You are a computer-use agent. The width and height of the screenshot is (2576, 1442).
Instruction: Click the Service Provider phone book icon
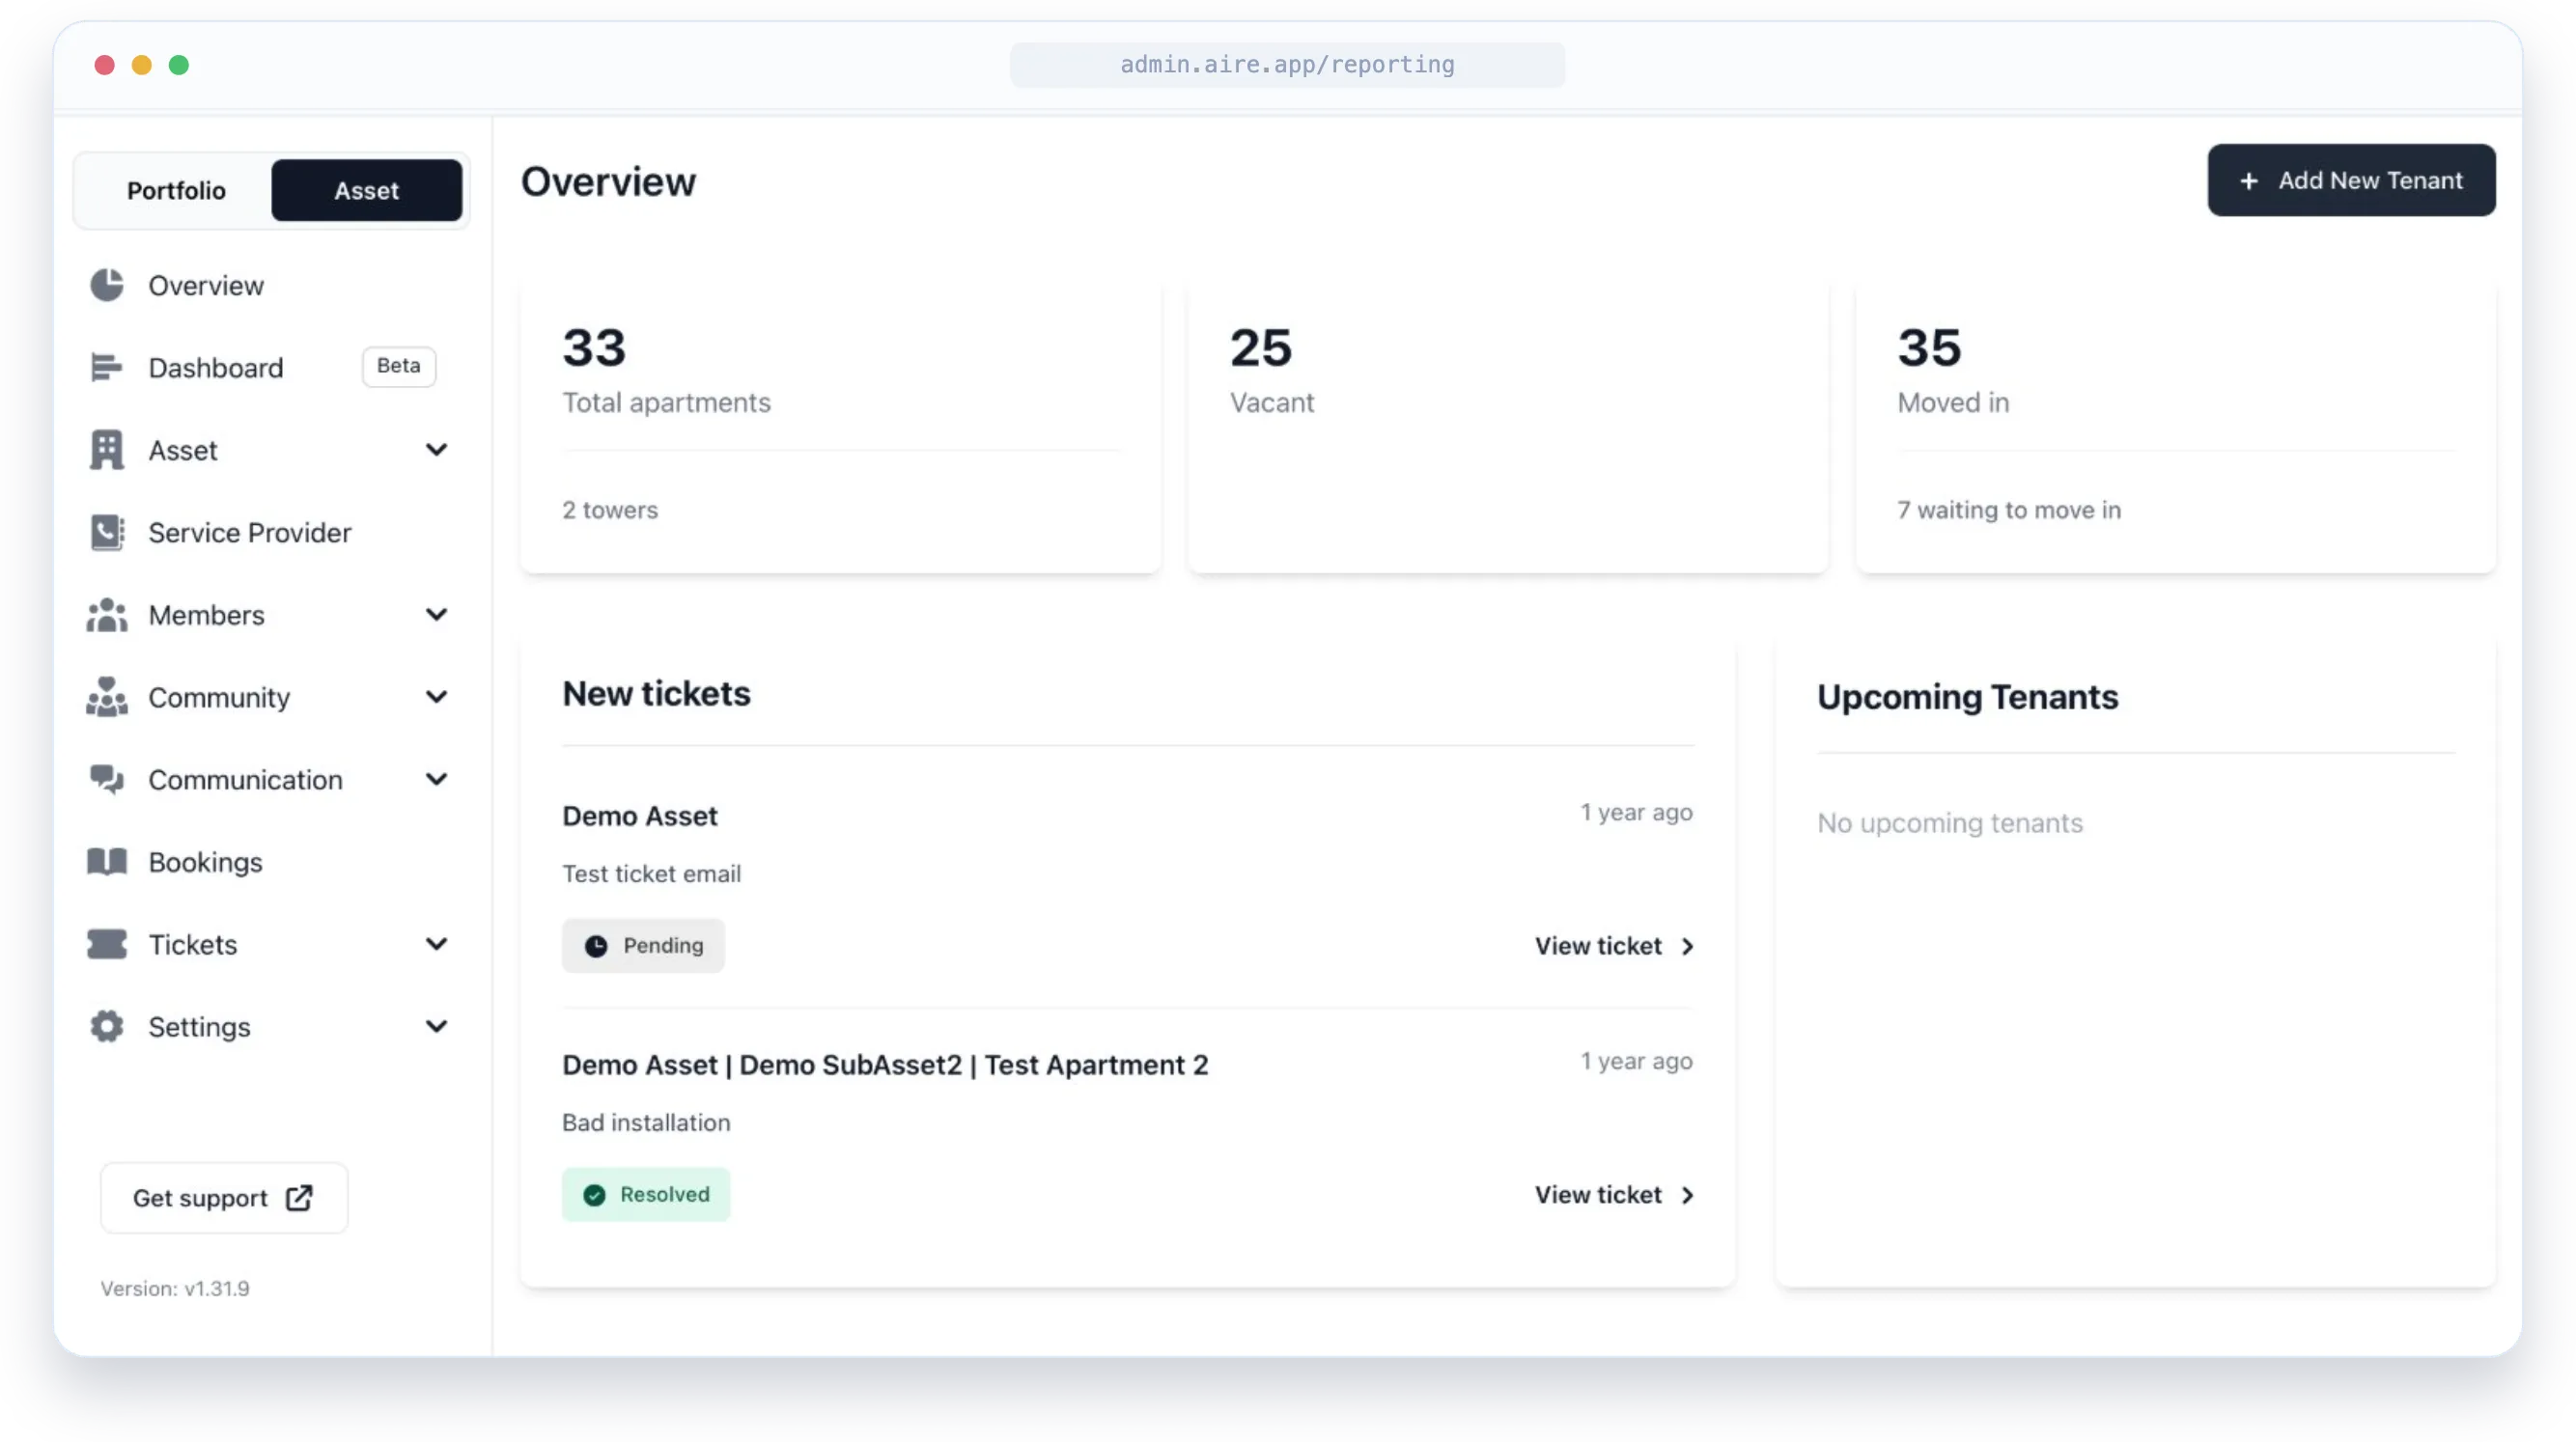point(107,532)
